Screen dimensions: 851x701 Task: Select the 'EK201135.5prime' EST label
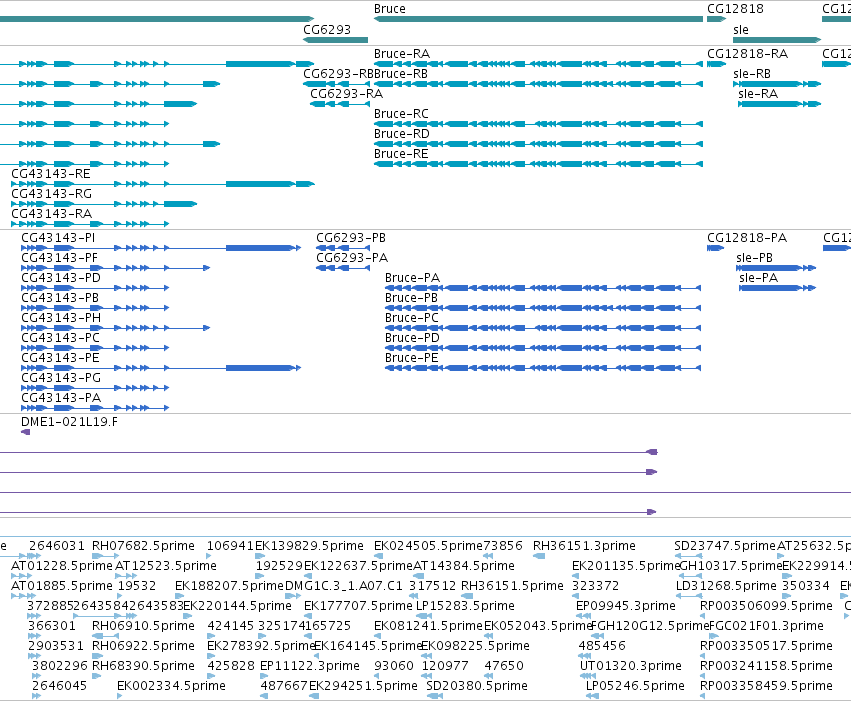pyautogui.click(x=626, y=565)
